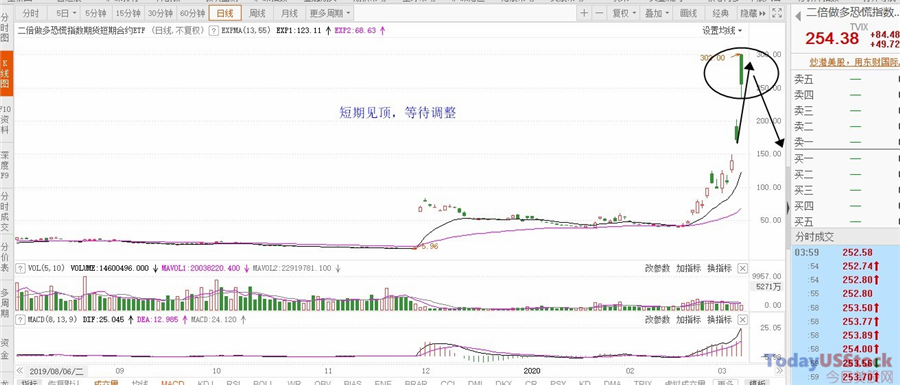This screenshot has width=900, height=385.
Task: Select the 60分钟 period tab
Action: point(192,13)
